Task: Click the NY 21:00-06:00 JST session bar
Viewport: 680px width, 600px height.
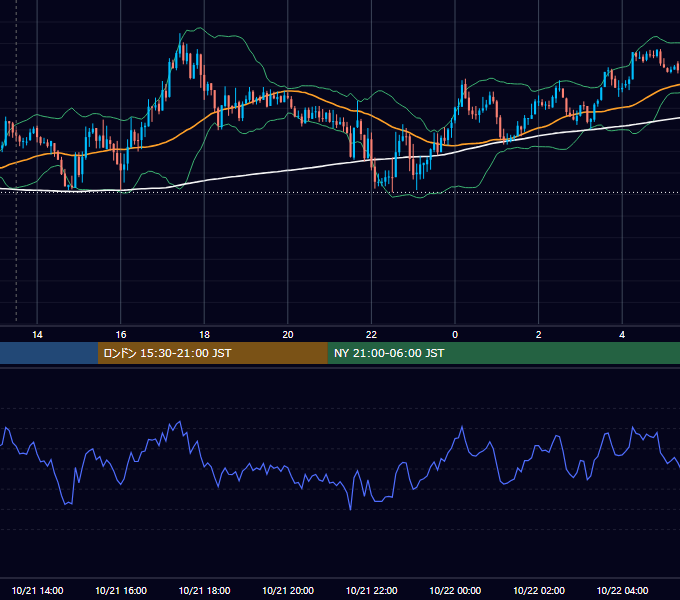Action: (x=503, y=353)
